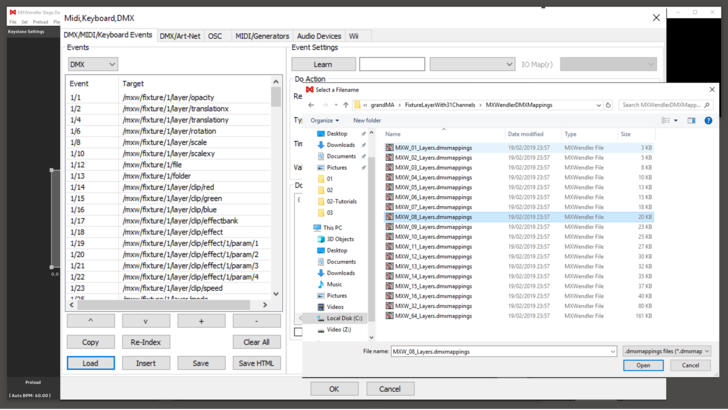
Task: Open pinned Downloads in quick access
Action: click(340, 145)
